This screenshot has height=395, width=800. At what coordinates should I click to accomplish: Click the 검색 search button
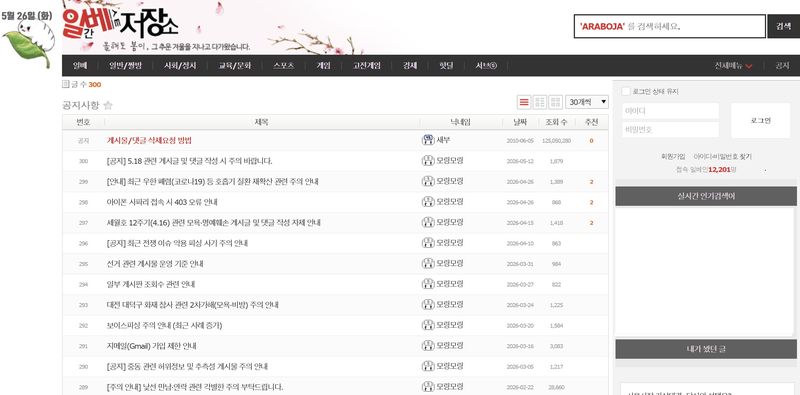[783, 27]
